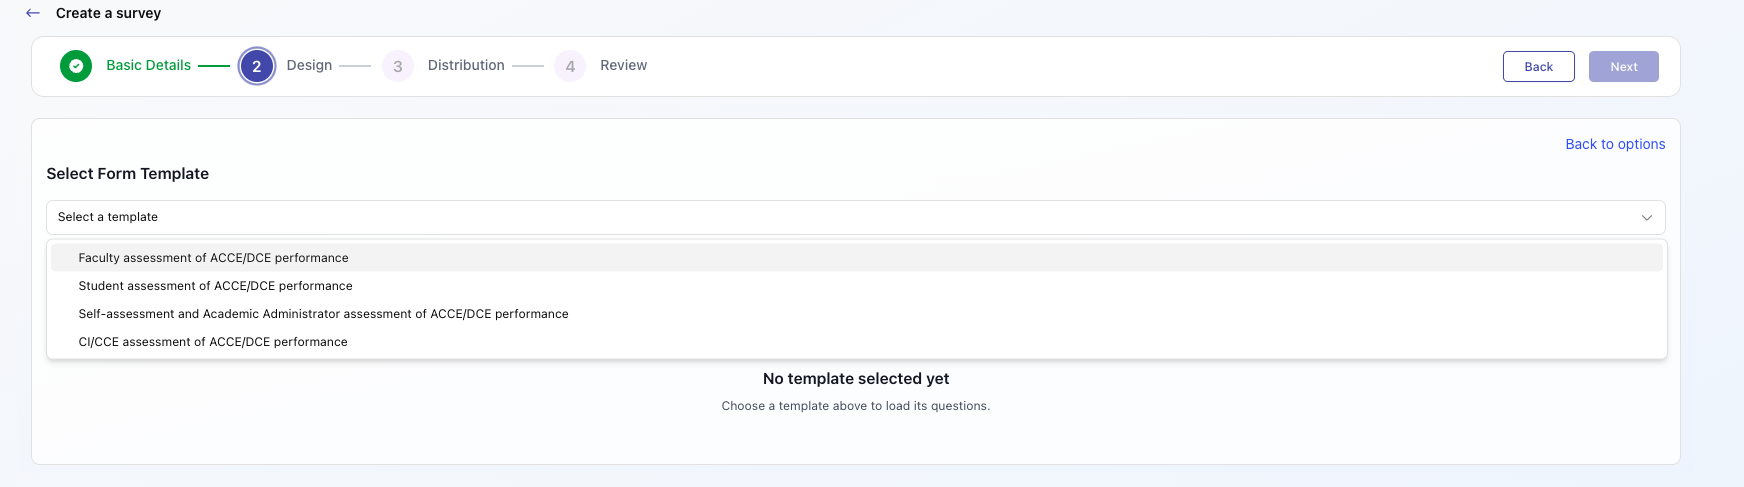Choose Student assessment of ACCE/DCE performance
This screenshot has width=1744, height=487.
tap(216, 286)
